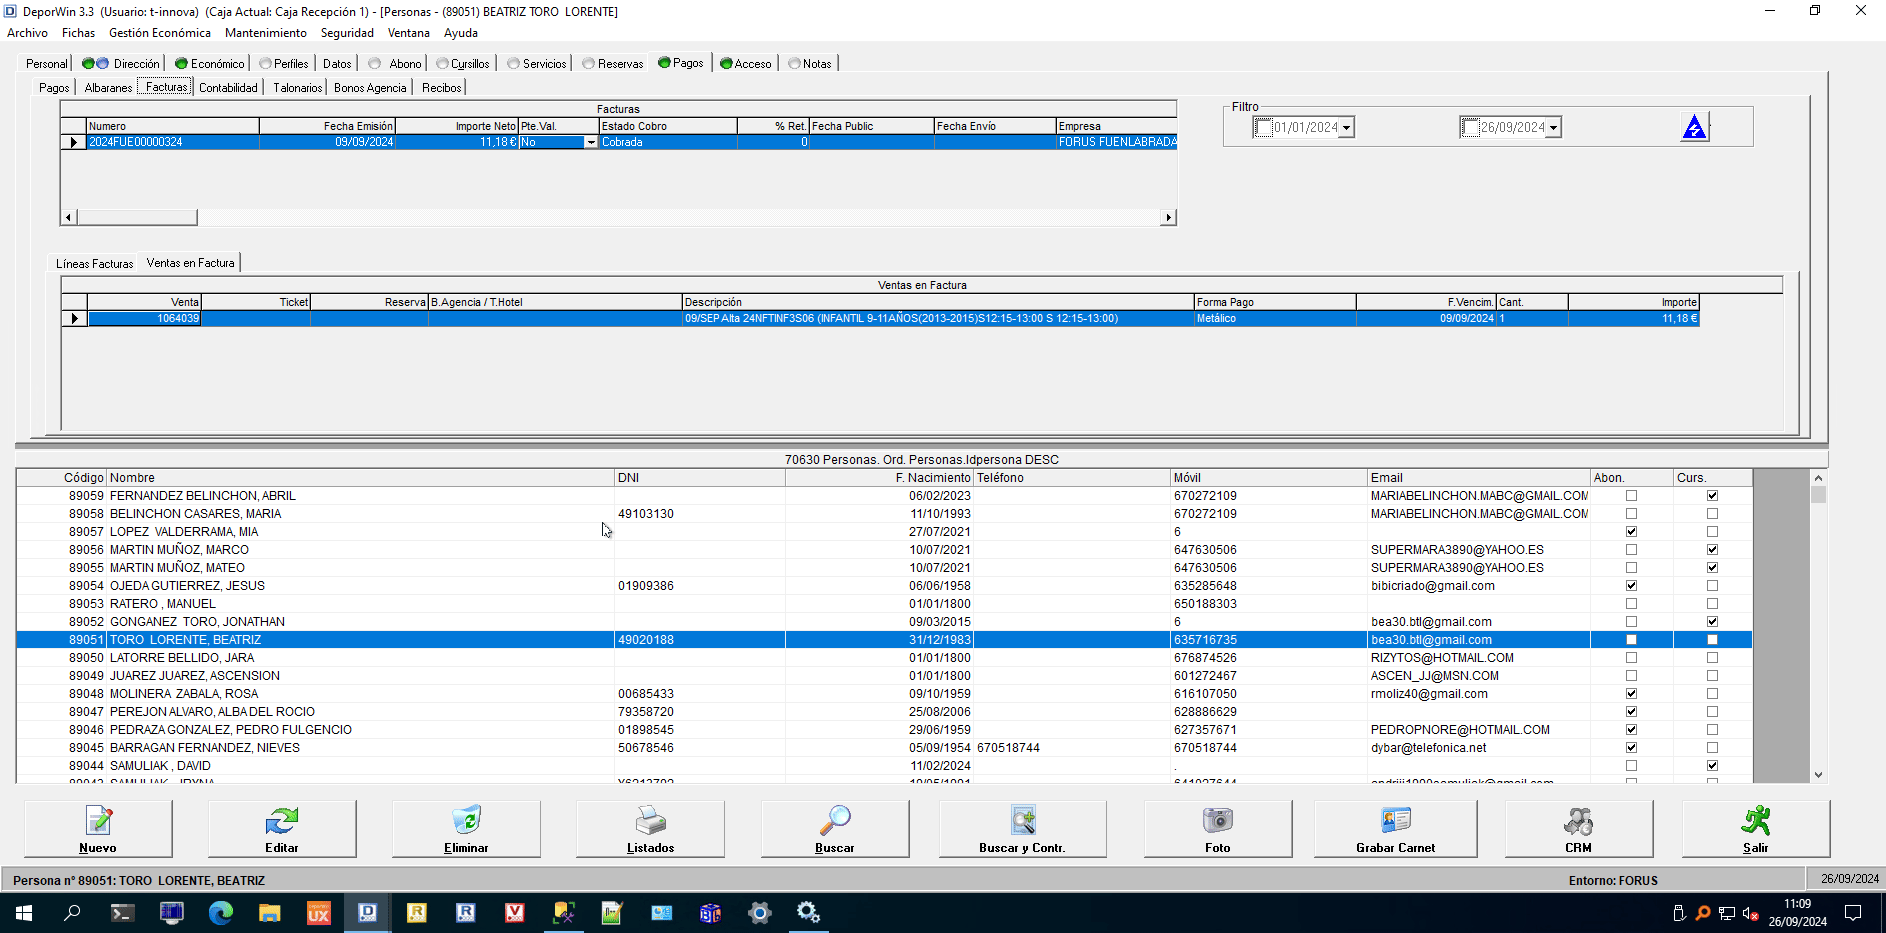Toggle Abon. checkbox for FERNANDEZ BELINCHON, ABRIL
1886x933 pixels.
[x=1631, y=496]
